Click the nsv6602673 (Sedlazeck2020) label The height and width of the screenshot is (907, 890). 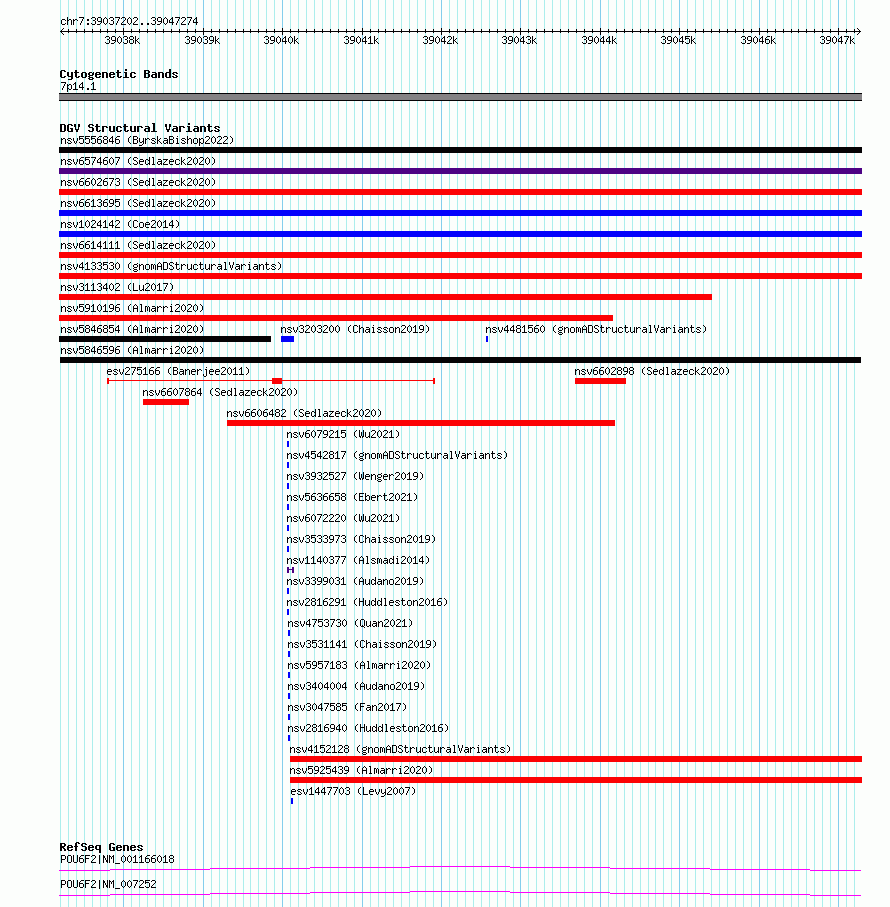point(138,182)
